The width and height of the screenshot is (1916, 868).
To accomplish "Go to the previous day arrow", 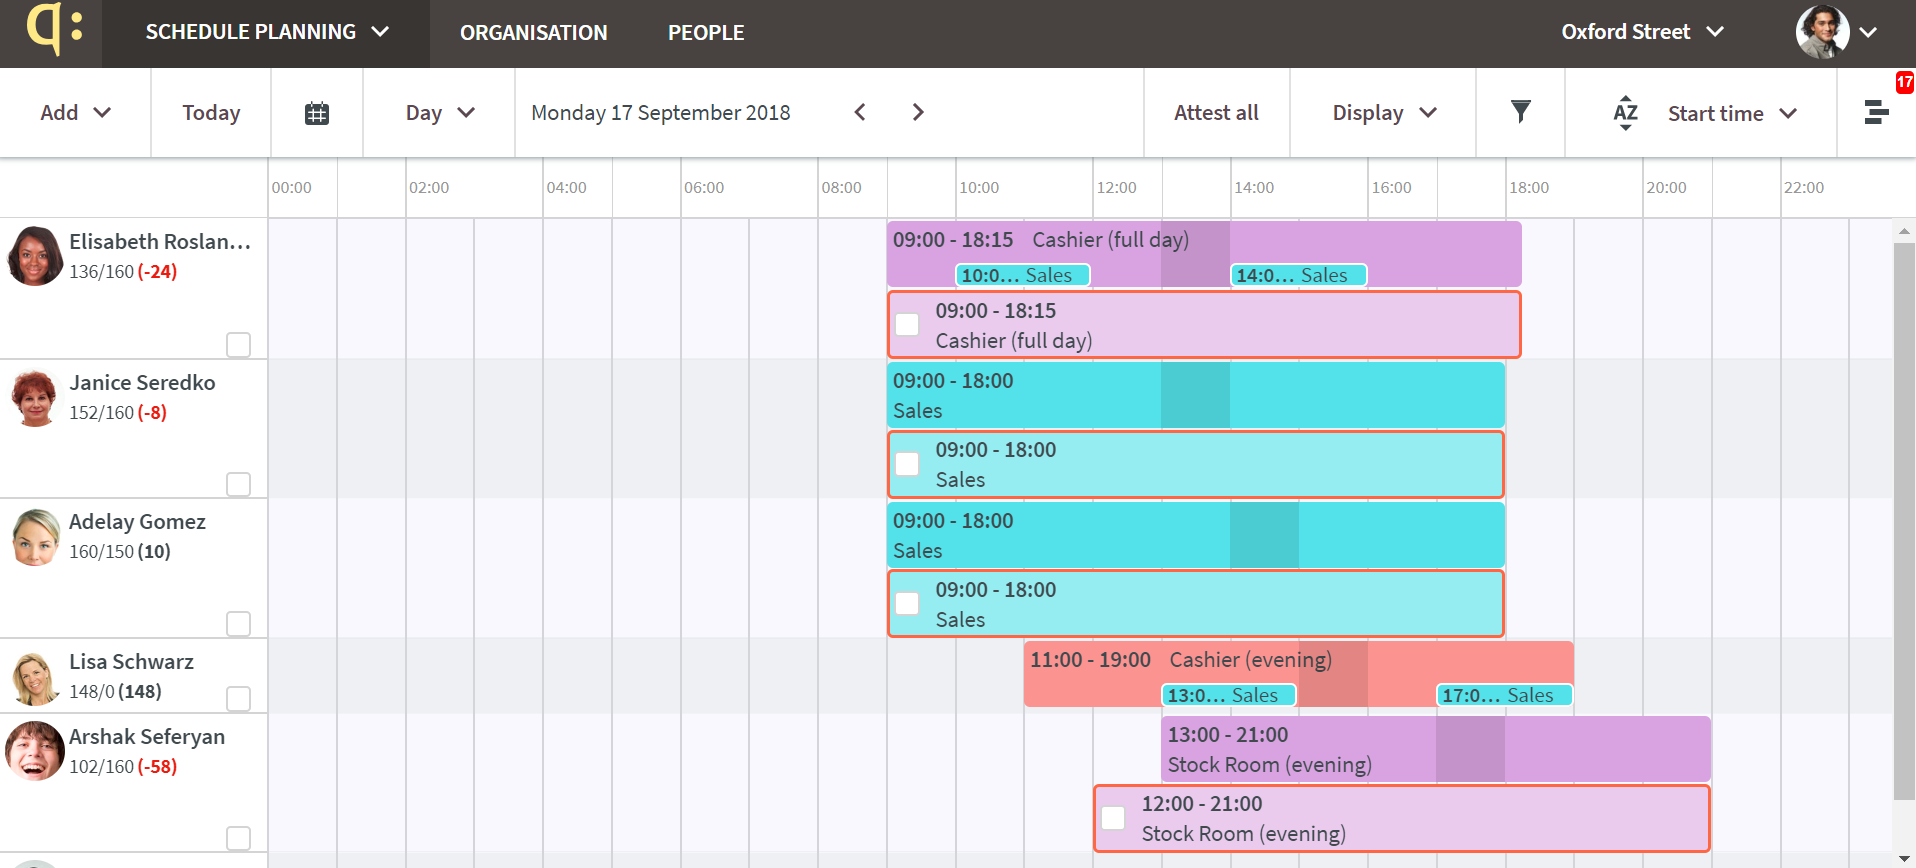I will tap(860, 112).
